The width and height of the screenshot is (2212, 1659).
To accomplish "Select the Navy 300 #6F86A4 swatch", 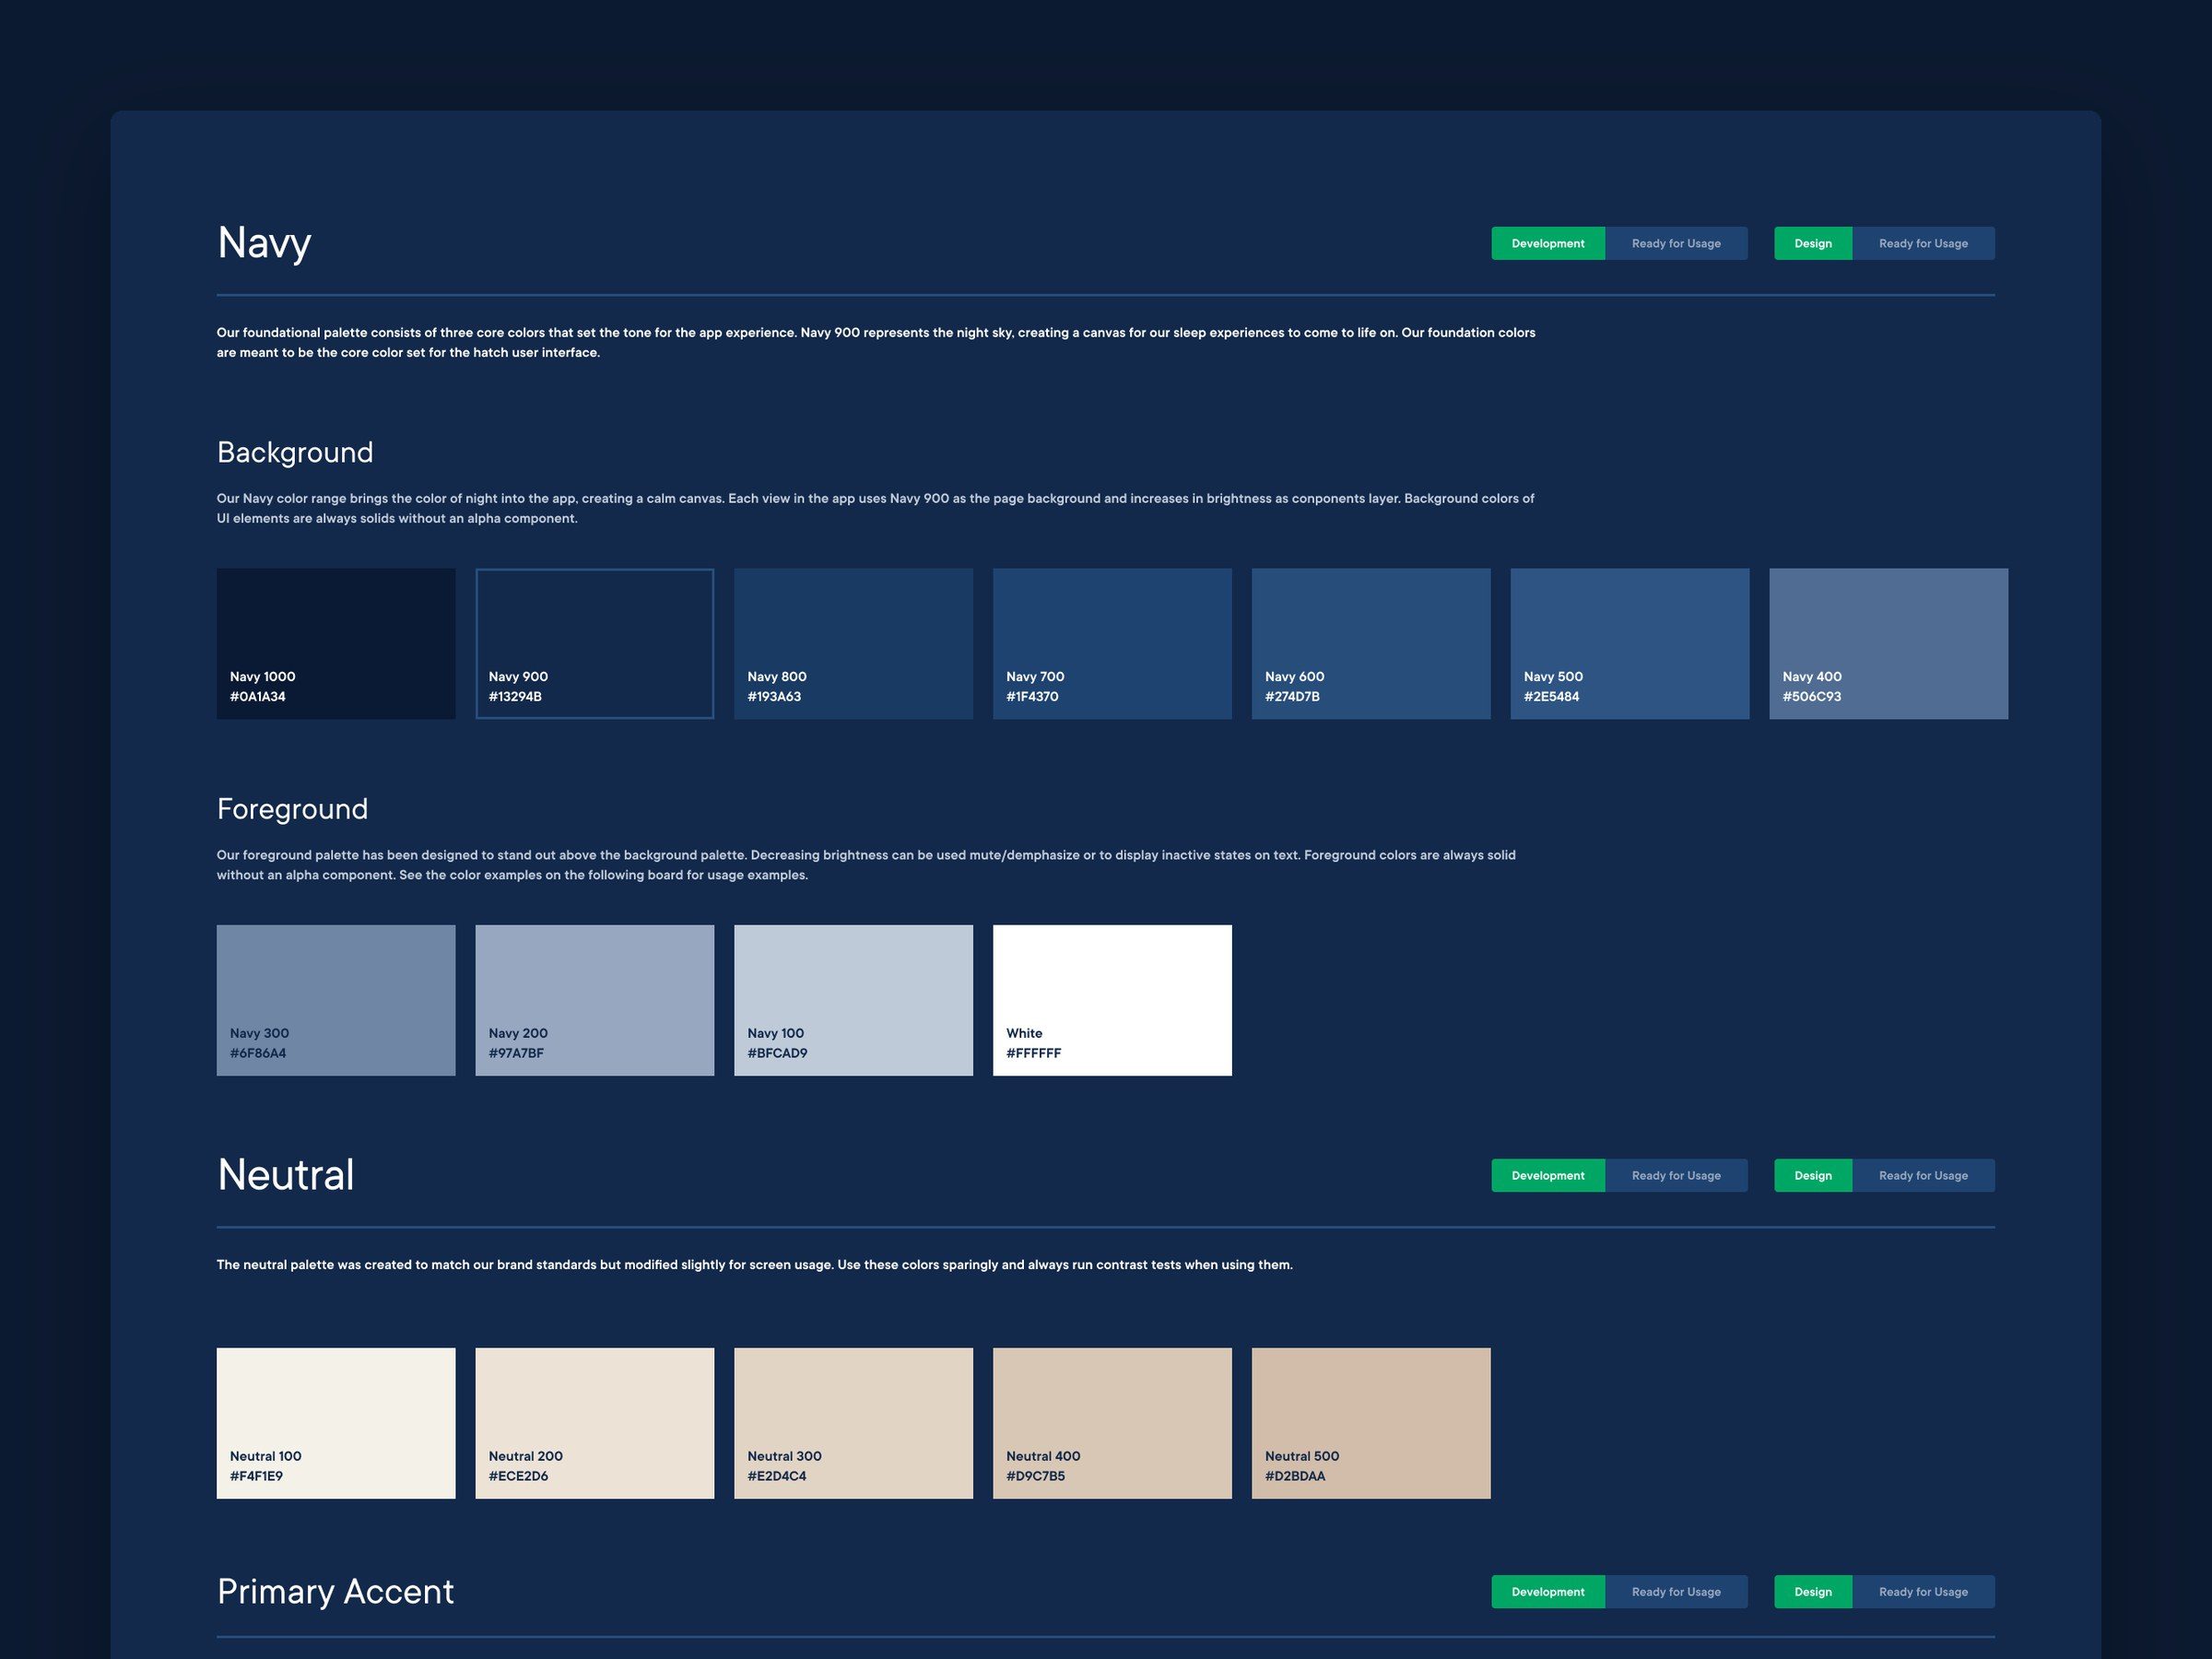I will [x=336, y=1000].
